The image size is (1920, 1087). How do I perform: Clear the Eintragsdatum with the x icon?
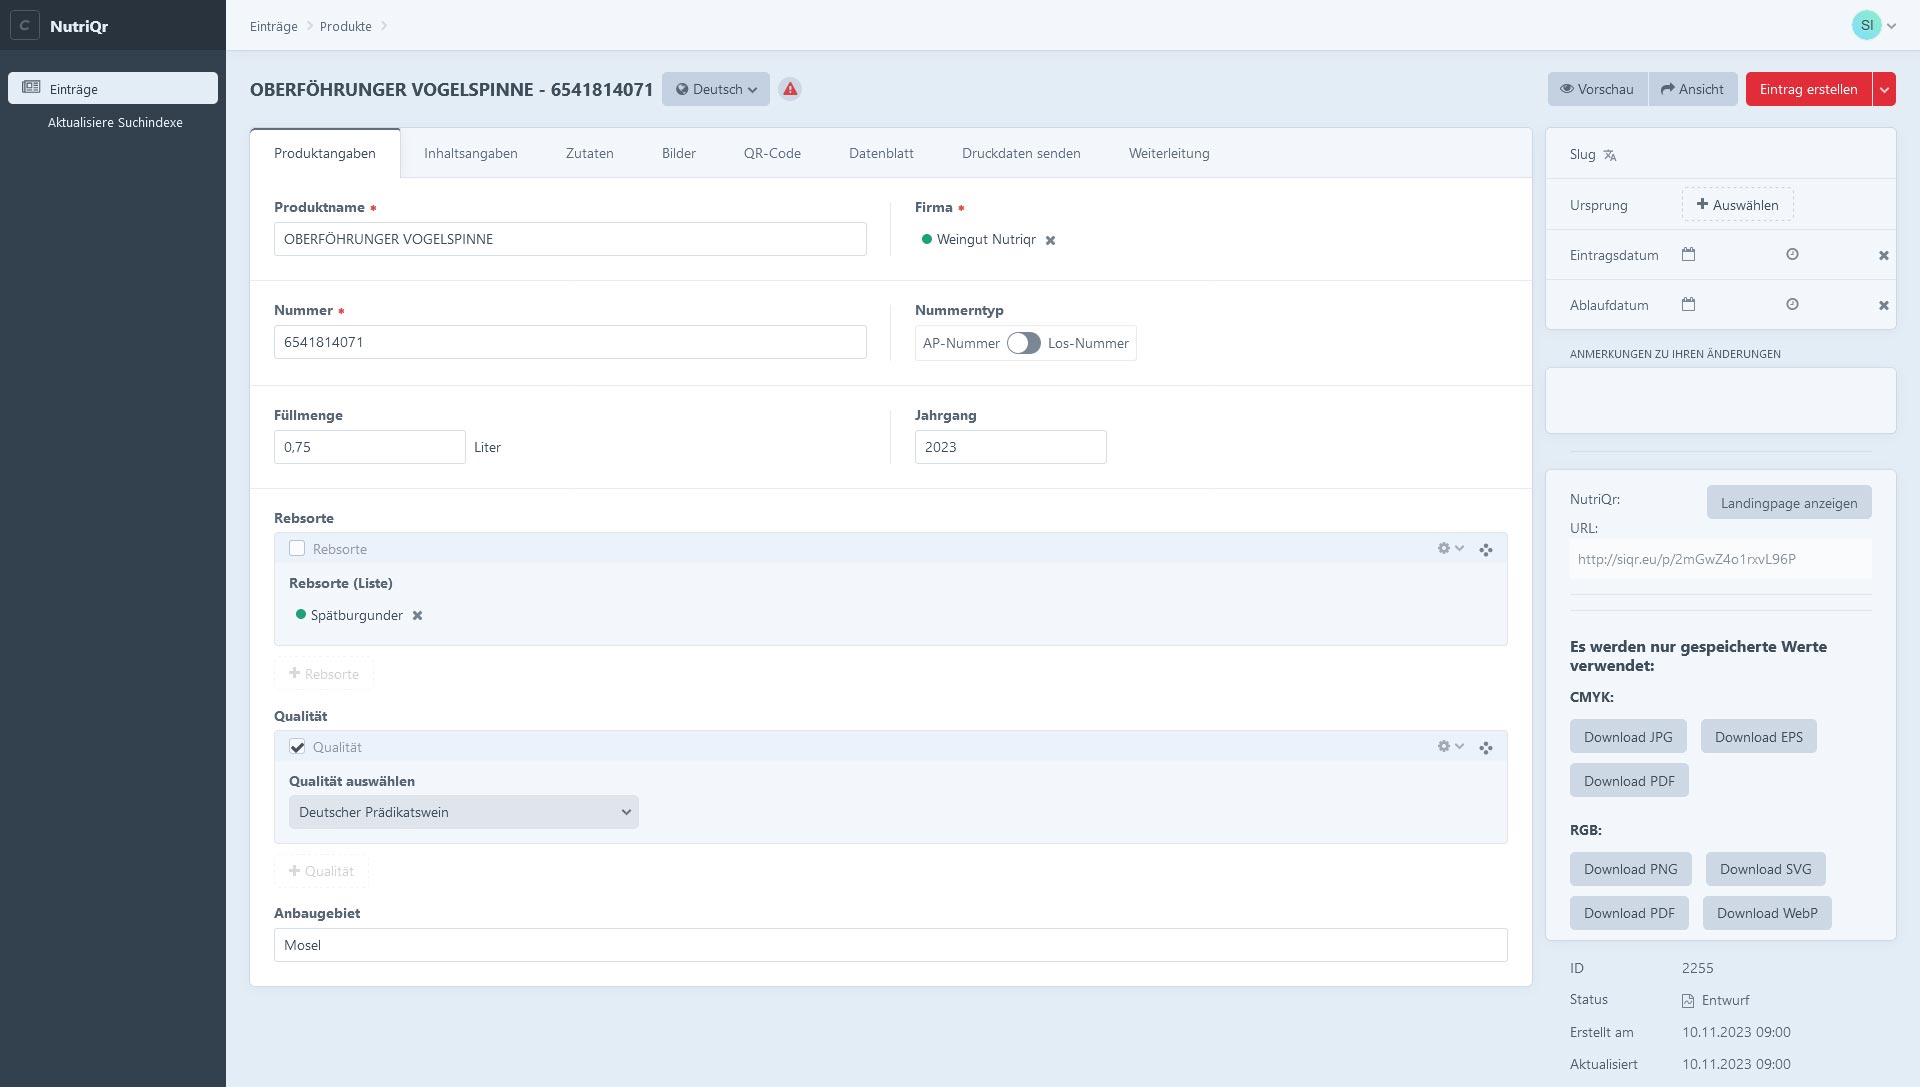click(1883, 256)
